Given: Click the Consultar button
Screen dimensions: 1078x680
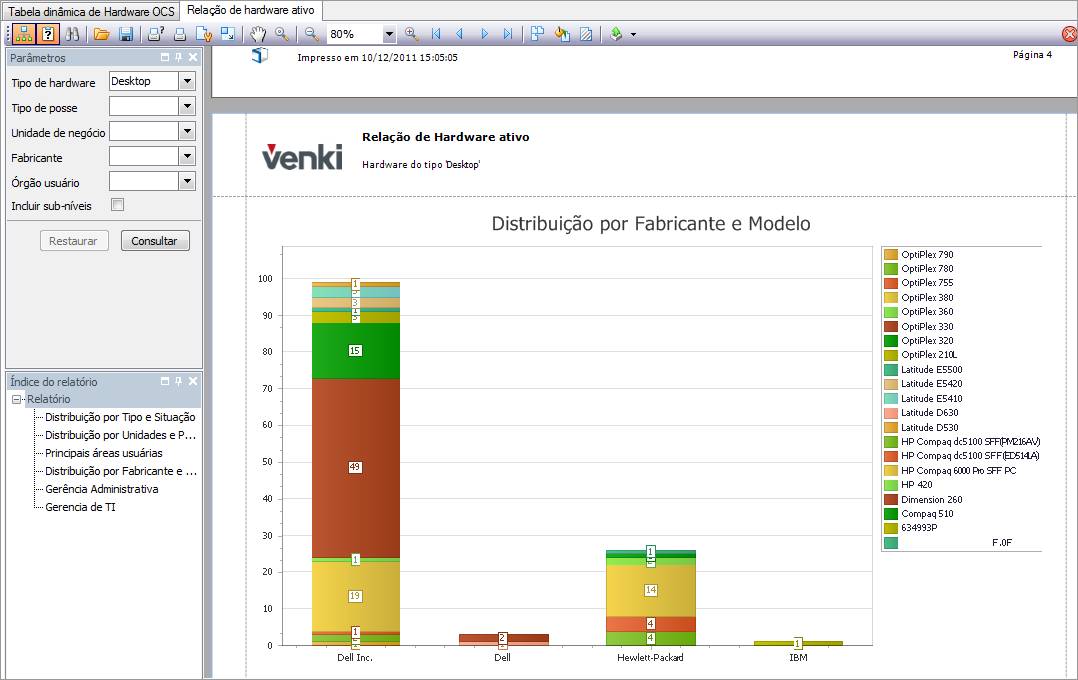Looking at the screenshot, I should (x=155, y=241).
